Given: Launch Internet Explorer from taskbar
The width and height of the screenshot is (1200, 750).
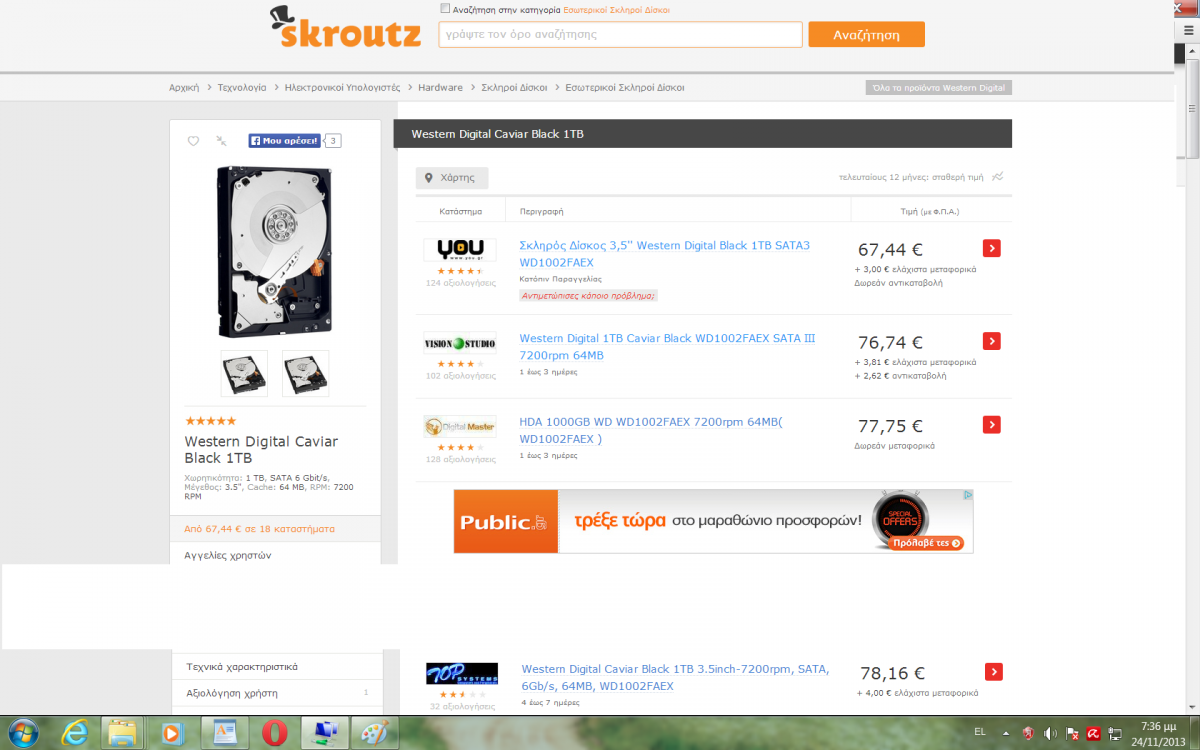Looking at the screenshot, I should (76, 733).
